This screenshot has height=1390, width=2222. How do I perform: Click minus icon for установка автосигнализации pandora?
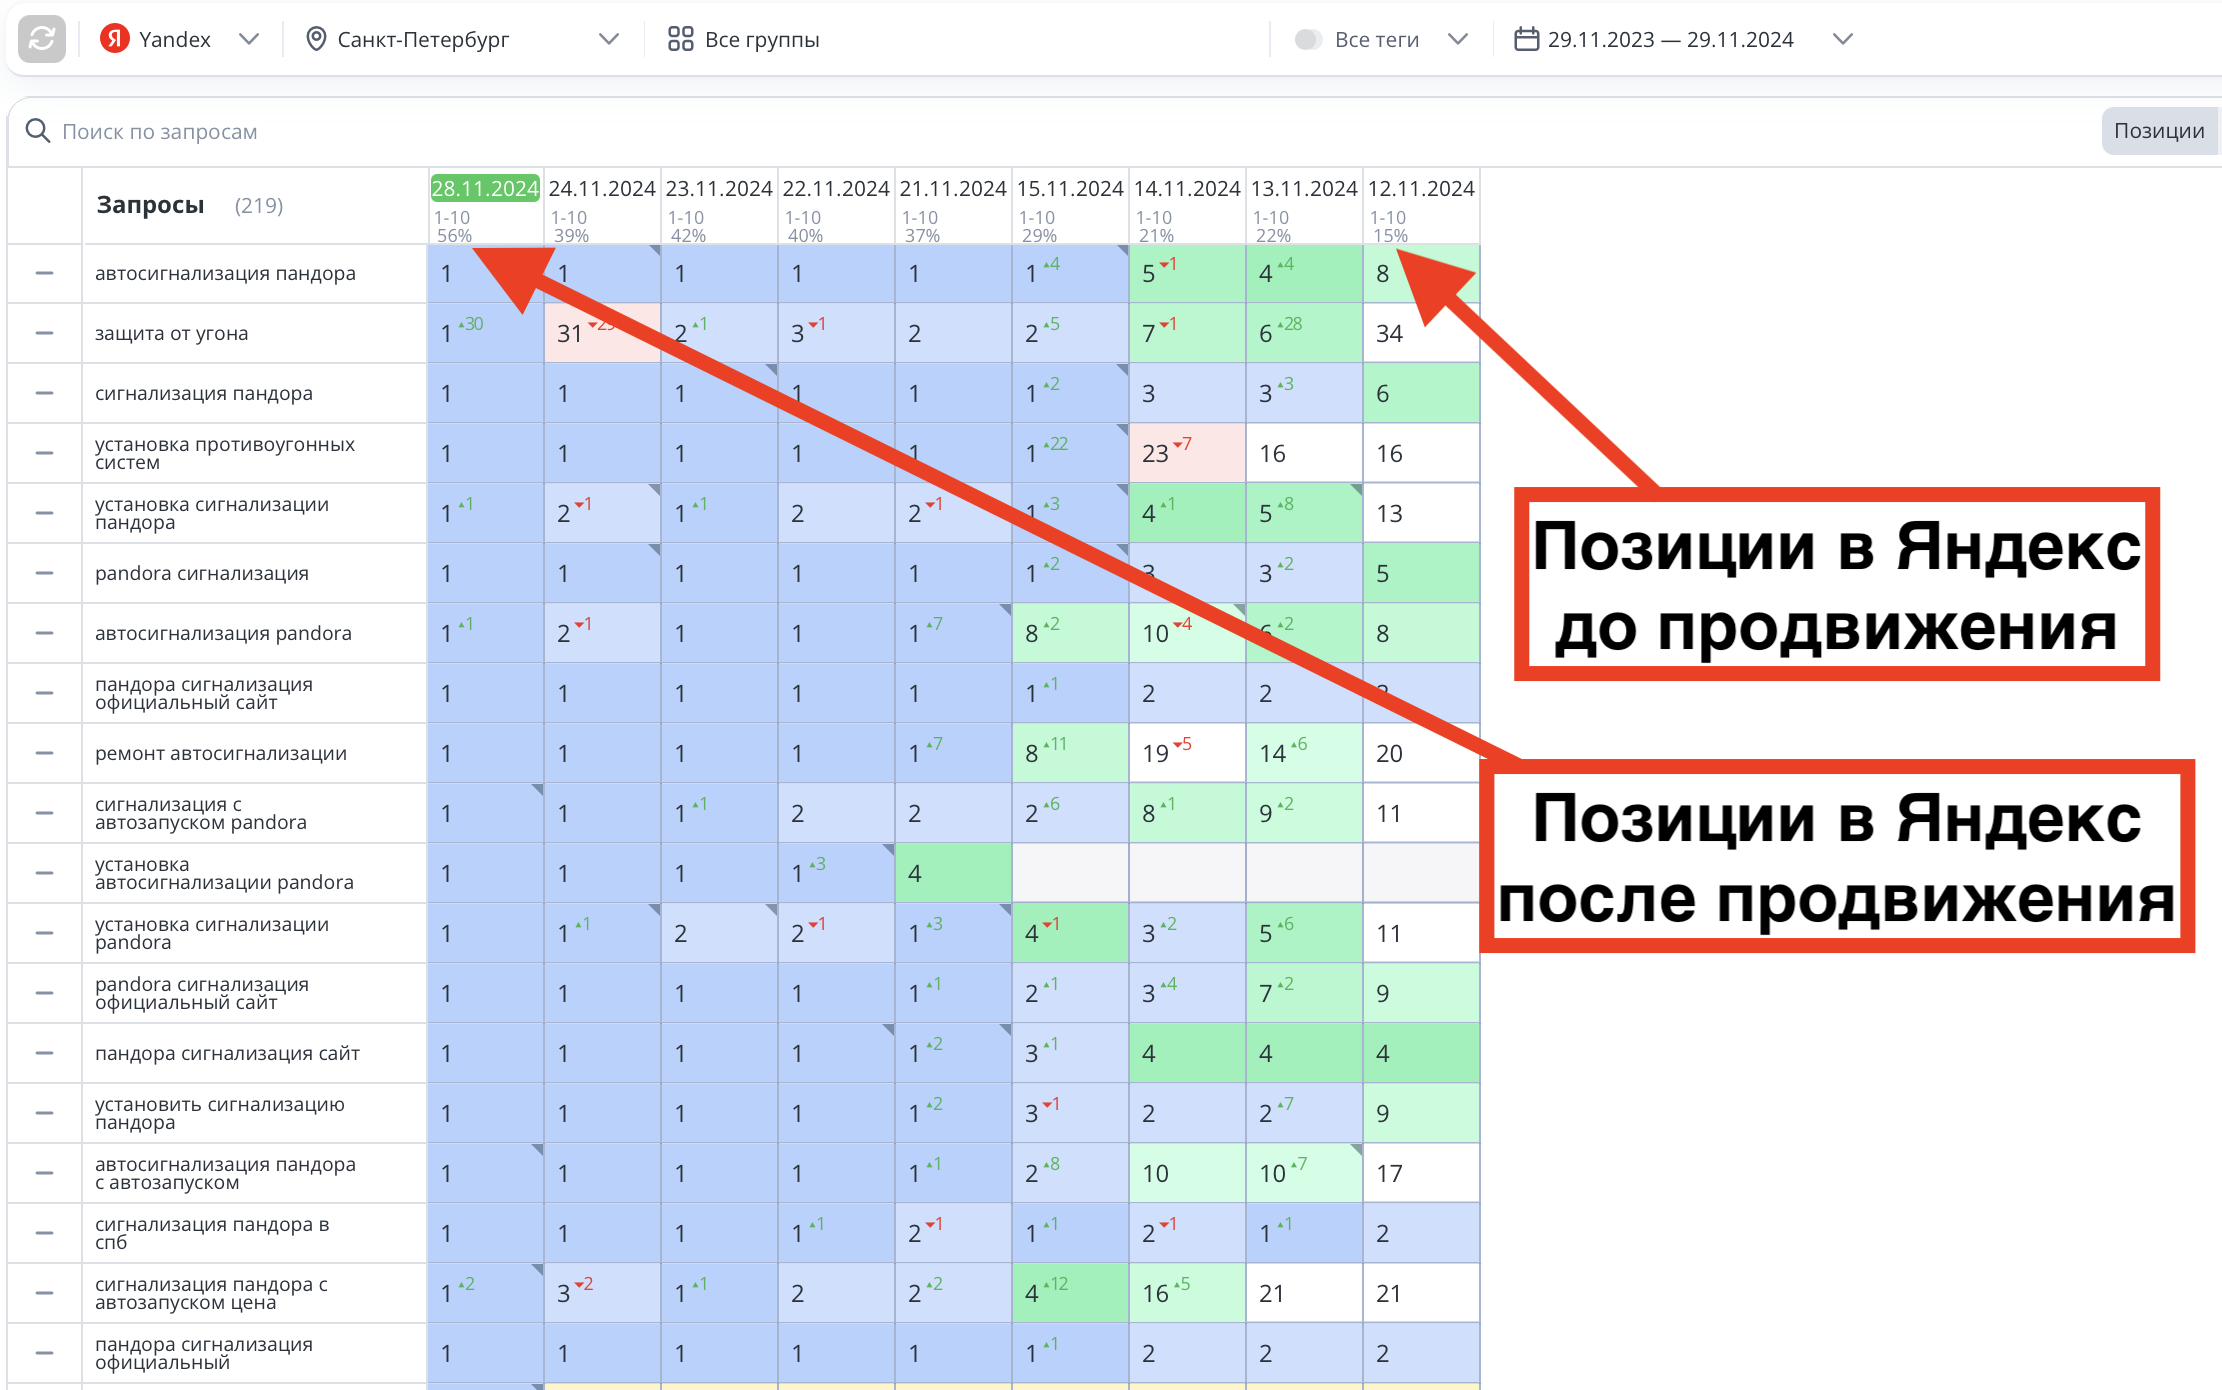(44, 873)
